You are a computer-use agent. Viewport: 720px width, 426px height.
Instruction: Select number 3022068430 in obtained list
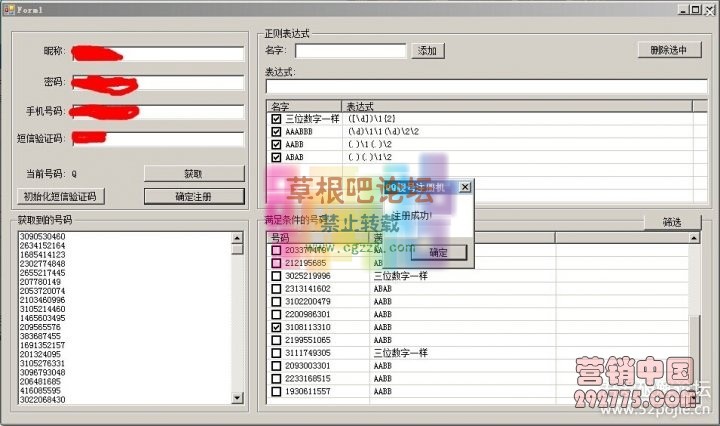43,399
